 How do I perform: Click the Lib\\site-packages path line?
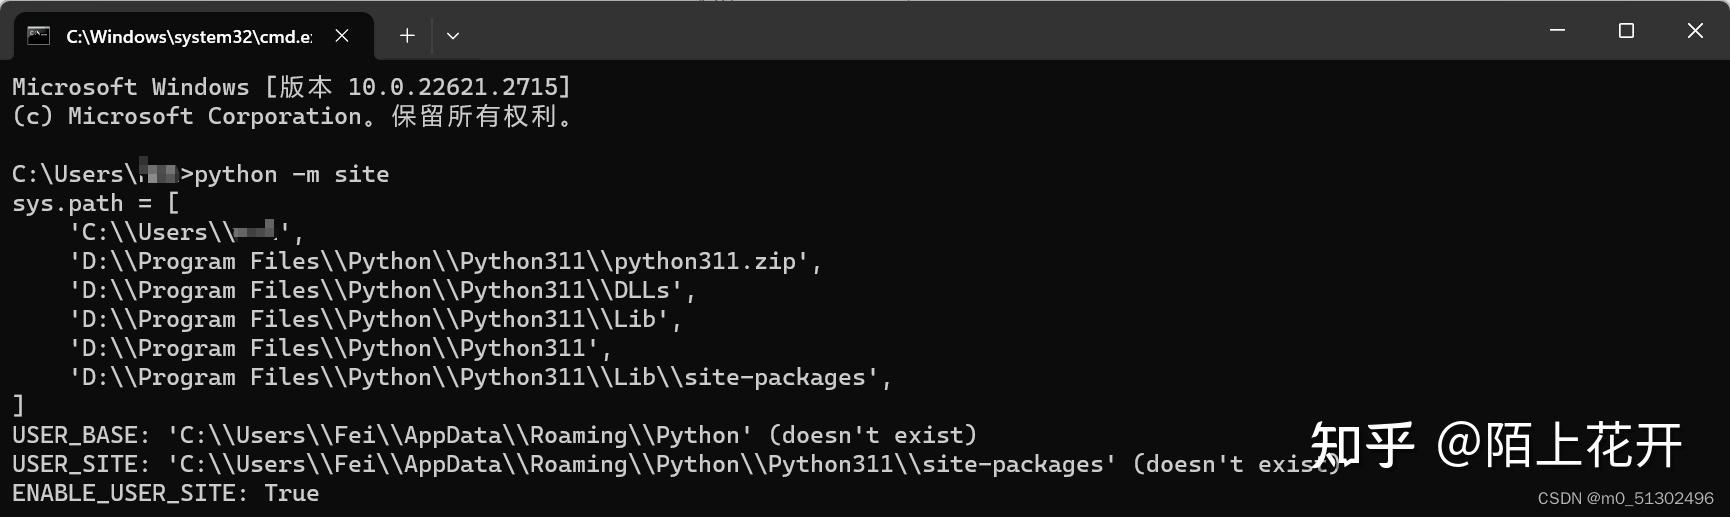480,377
